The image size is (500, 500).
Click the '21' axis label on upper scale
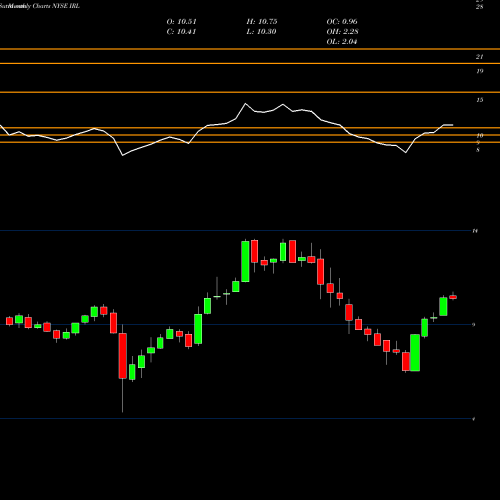click(479, 57)
